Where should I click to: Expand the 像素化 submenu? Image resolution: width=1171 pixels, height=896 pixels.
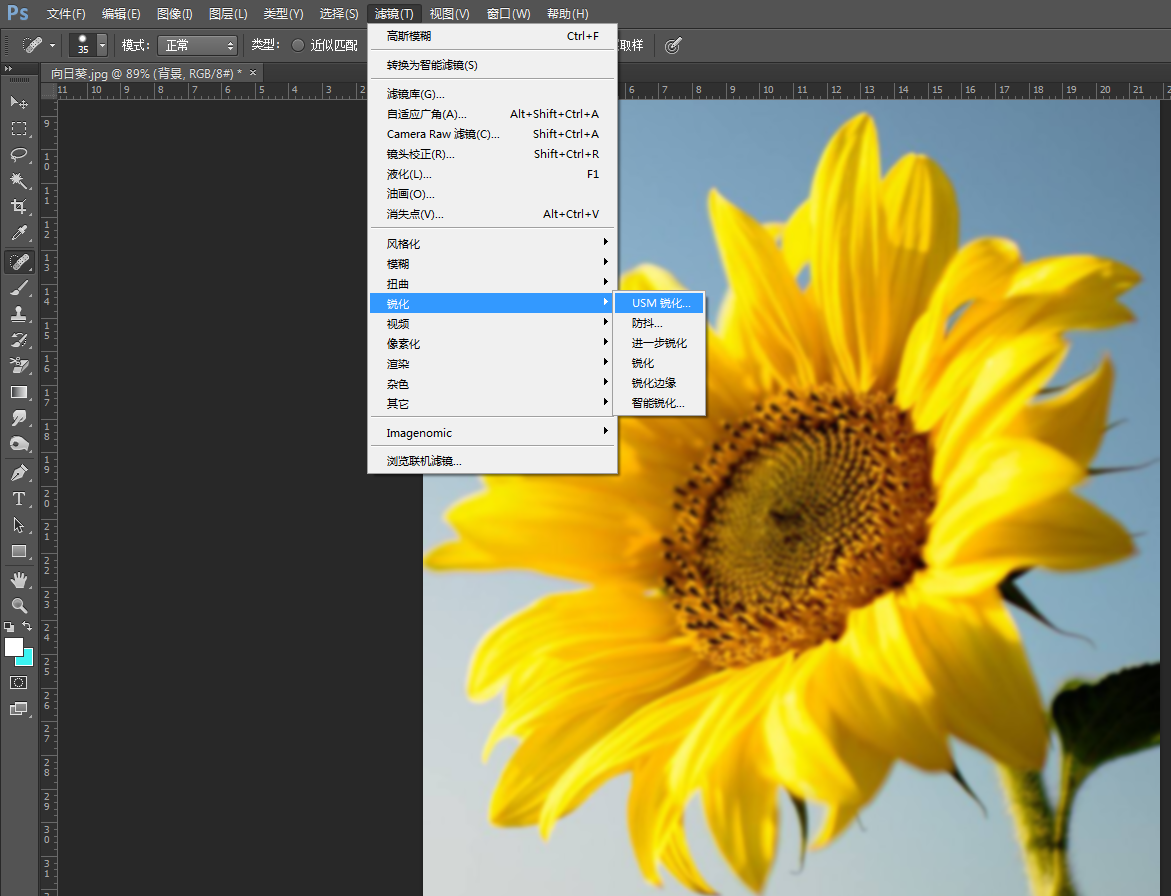(493, 343)
